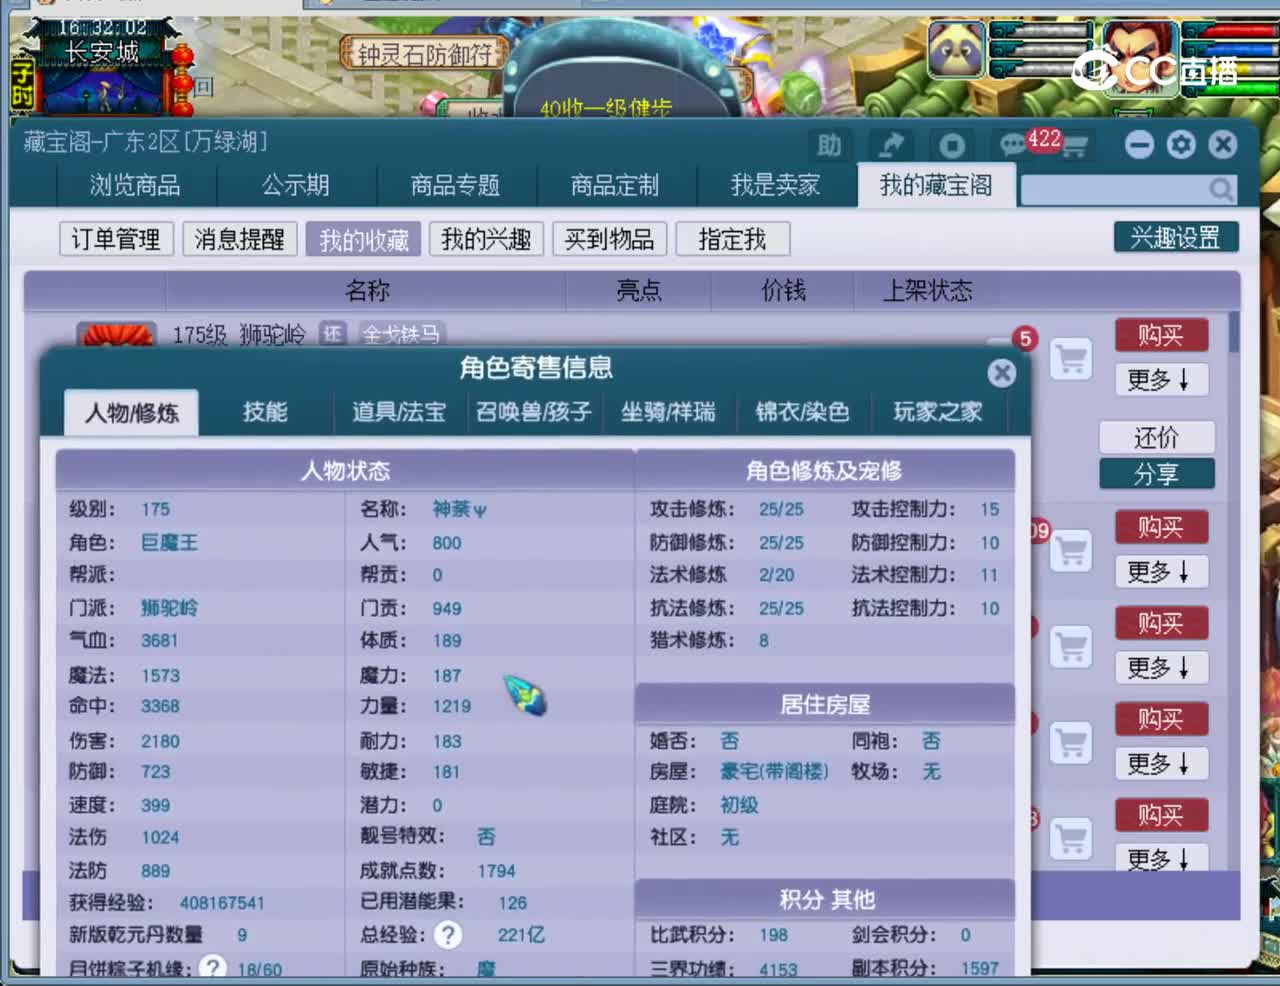Viewport: 1280px width, 986px height.
Task: Open the 商品定制 tab
Action: 615,186
